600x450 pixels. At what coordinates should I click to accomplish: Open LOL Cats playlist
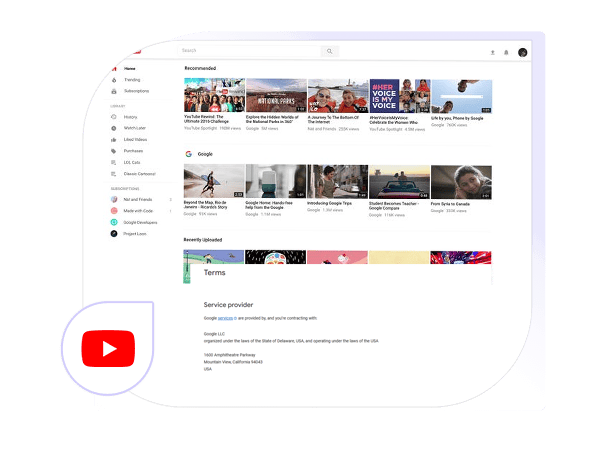[x=132, y=163]
